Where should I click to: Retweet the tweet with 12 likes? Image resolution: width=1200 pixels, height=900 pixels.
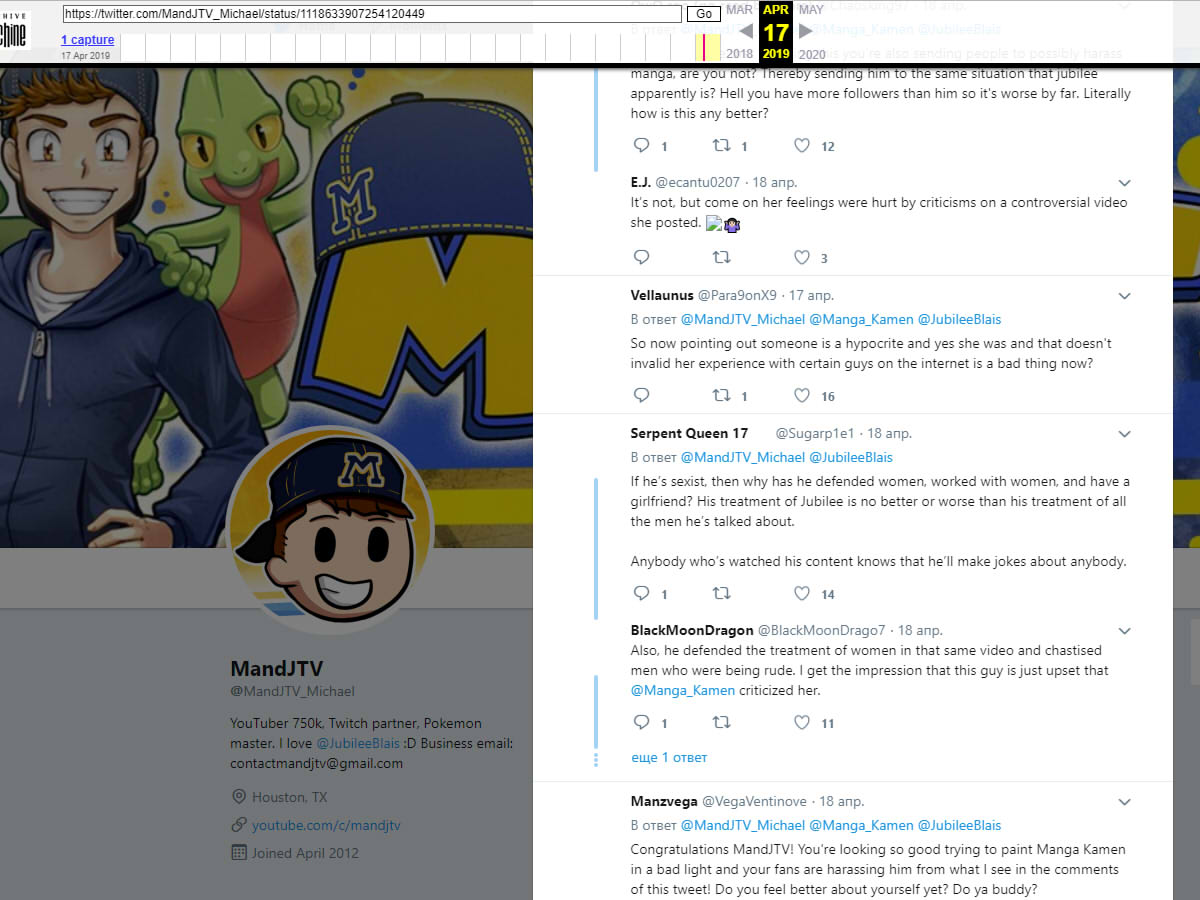point(721,146)
